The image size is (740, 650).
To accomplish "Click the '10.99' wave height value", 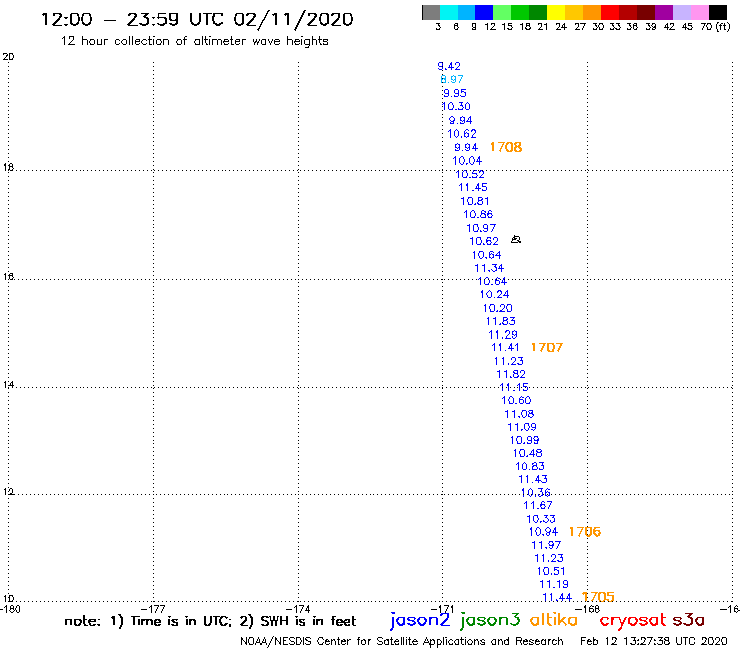I will click(x=525, y=440).
